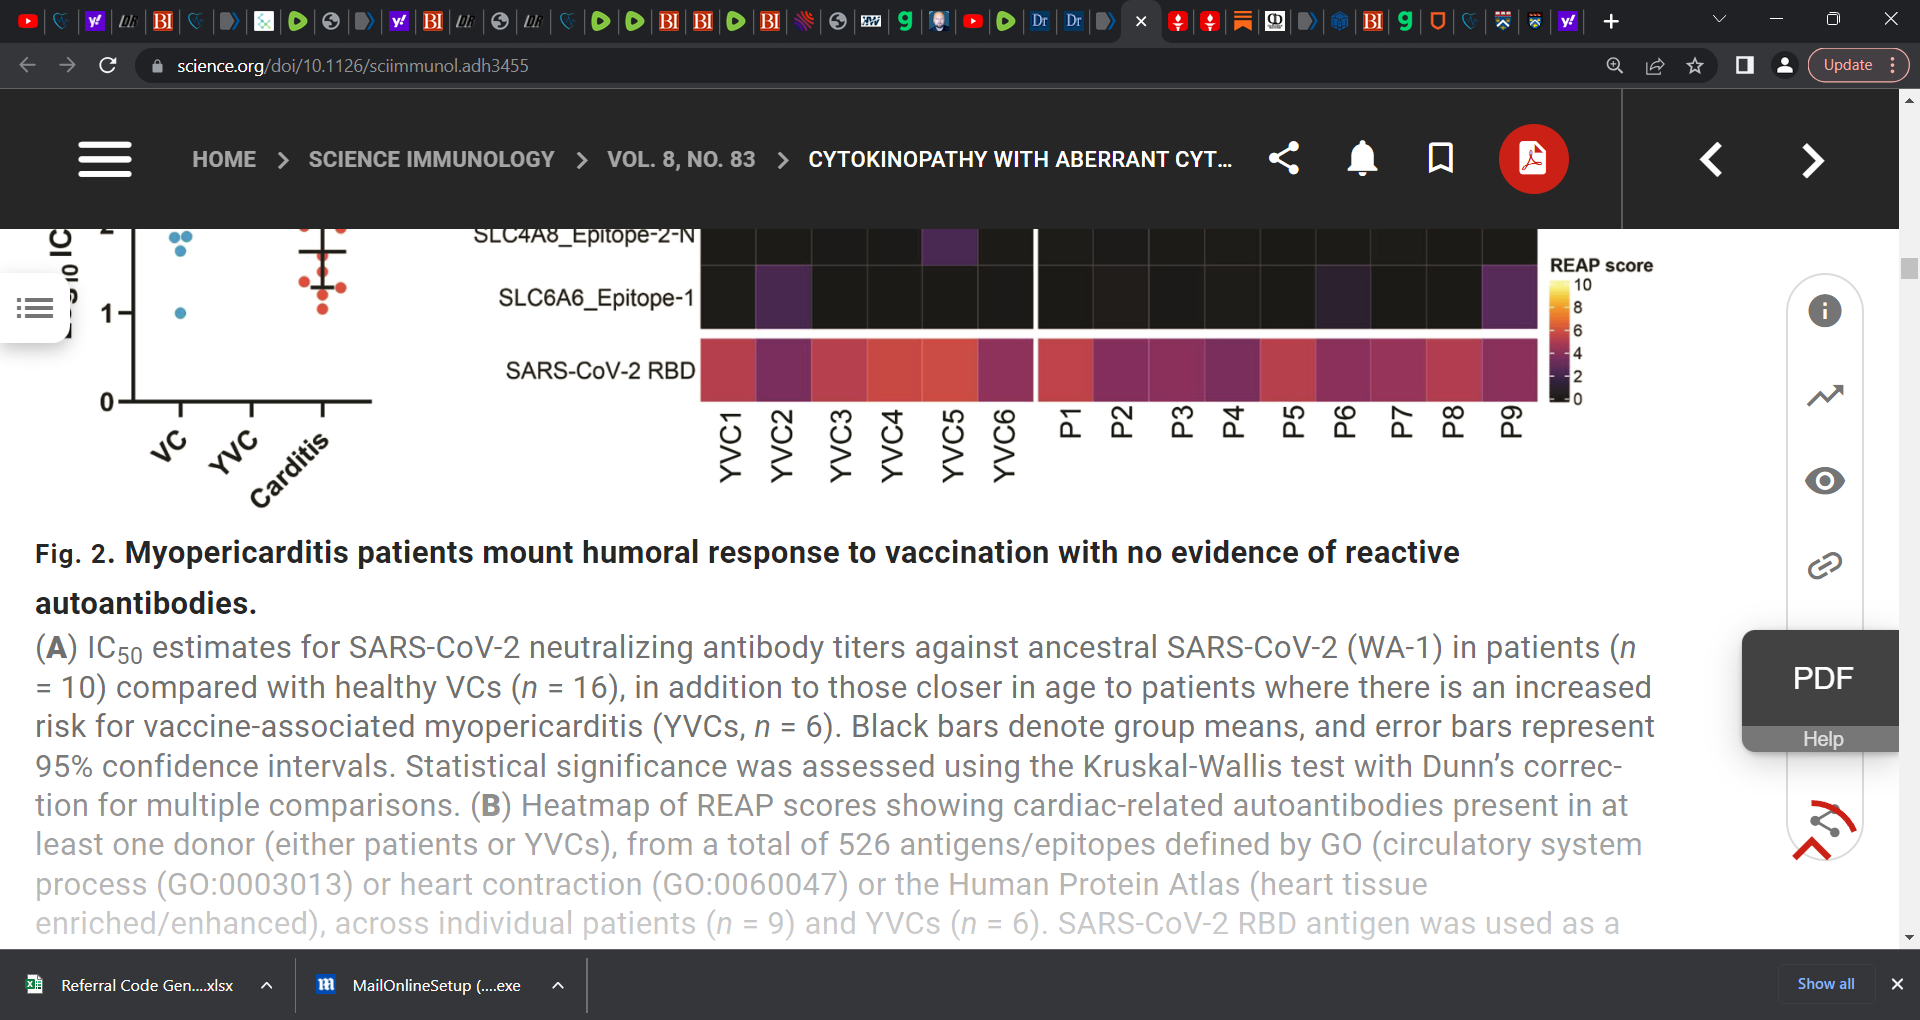Image resolution: width=1920 pixels, height=1020 pixels.
Task: Bookmark the article using the header bookmark icon
Action: 1440,158
